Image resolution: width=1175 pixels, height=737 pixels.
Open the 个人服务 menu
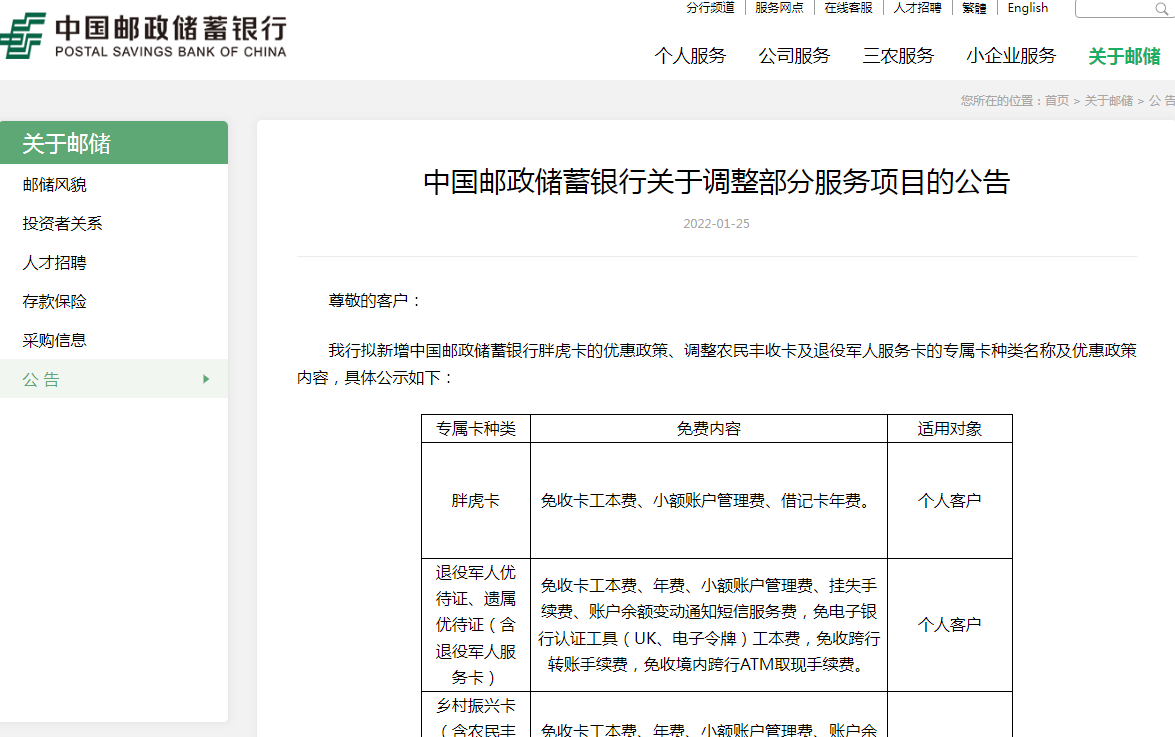pos(690,56)
